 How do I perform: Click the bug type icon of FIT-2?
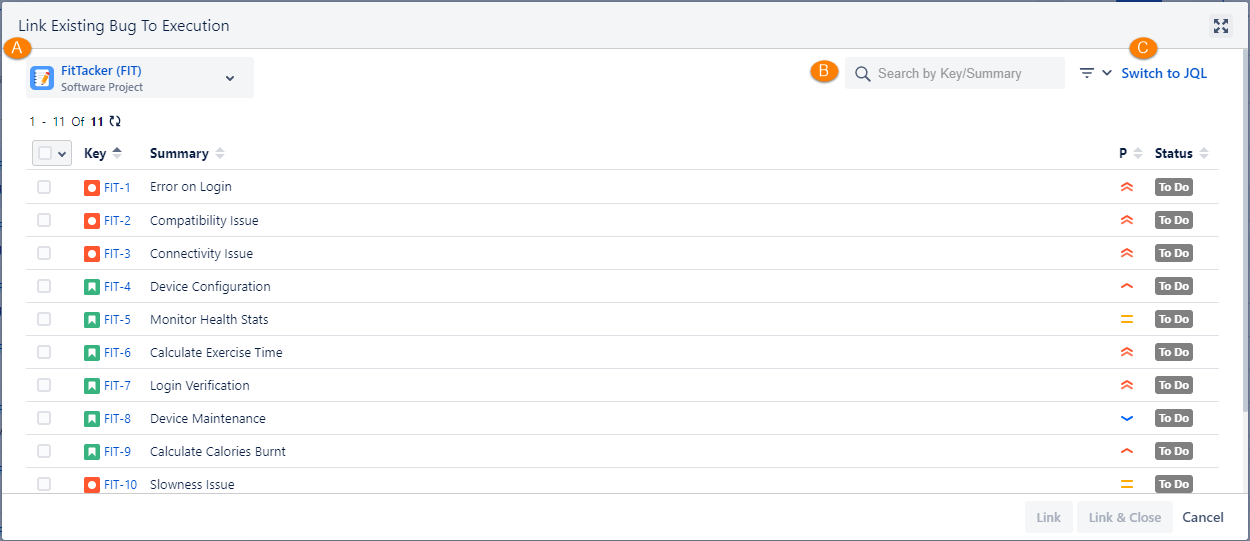coord(92,220)
